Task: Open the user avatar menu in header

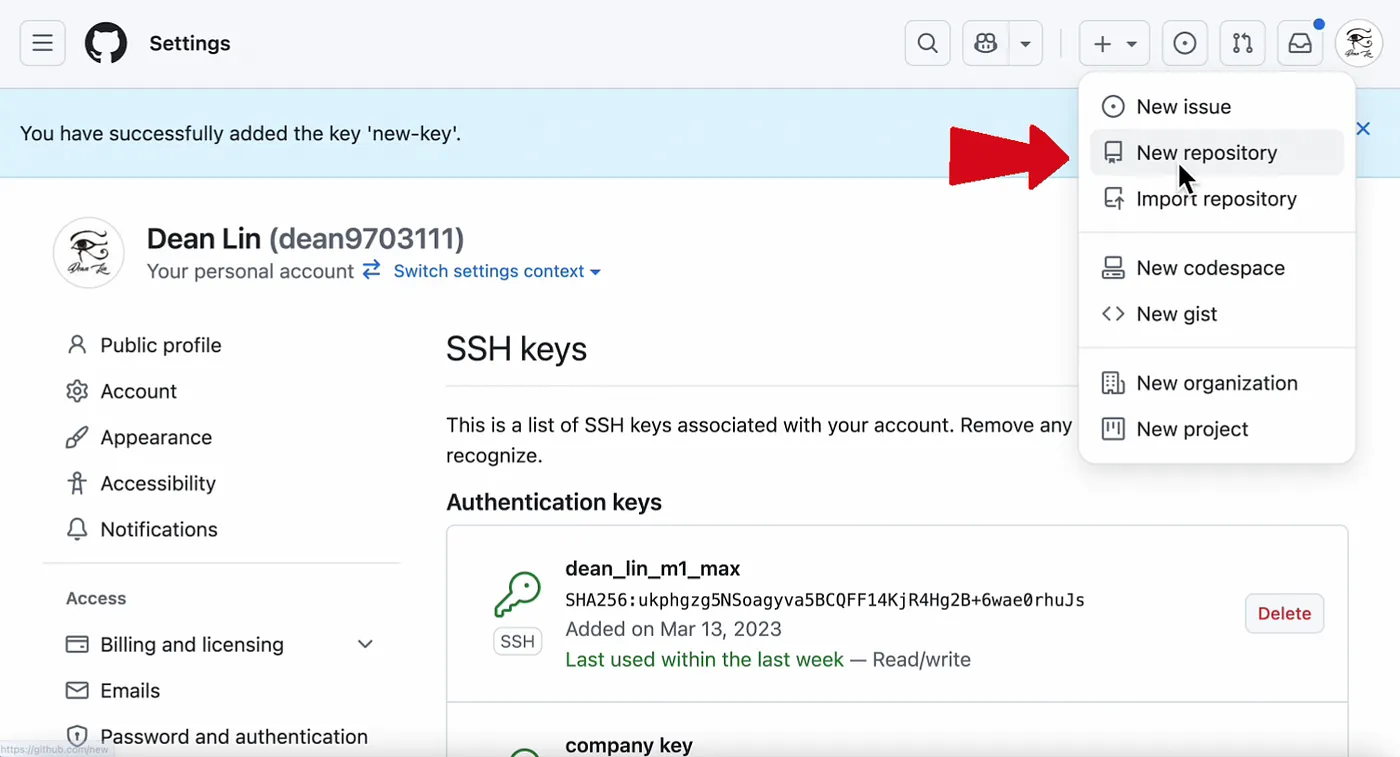Action: pos(1359,43)
